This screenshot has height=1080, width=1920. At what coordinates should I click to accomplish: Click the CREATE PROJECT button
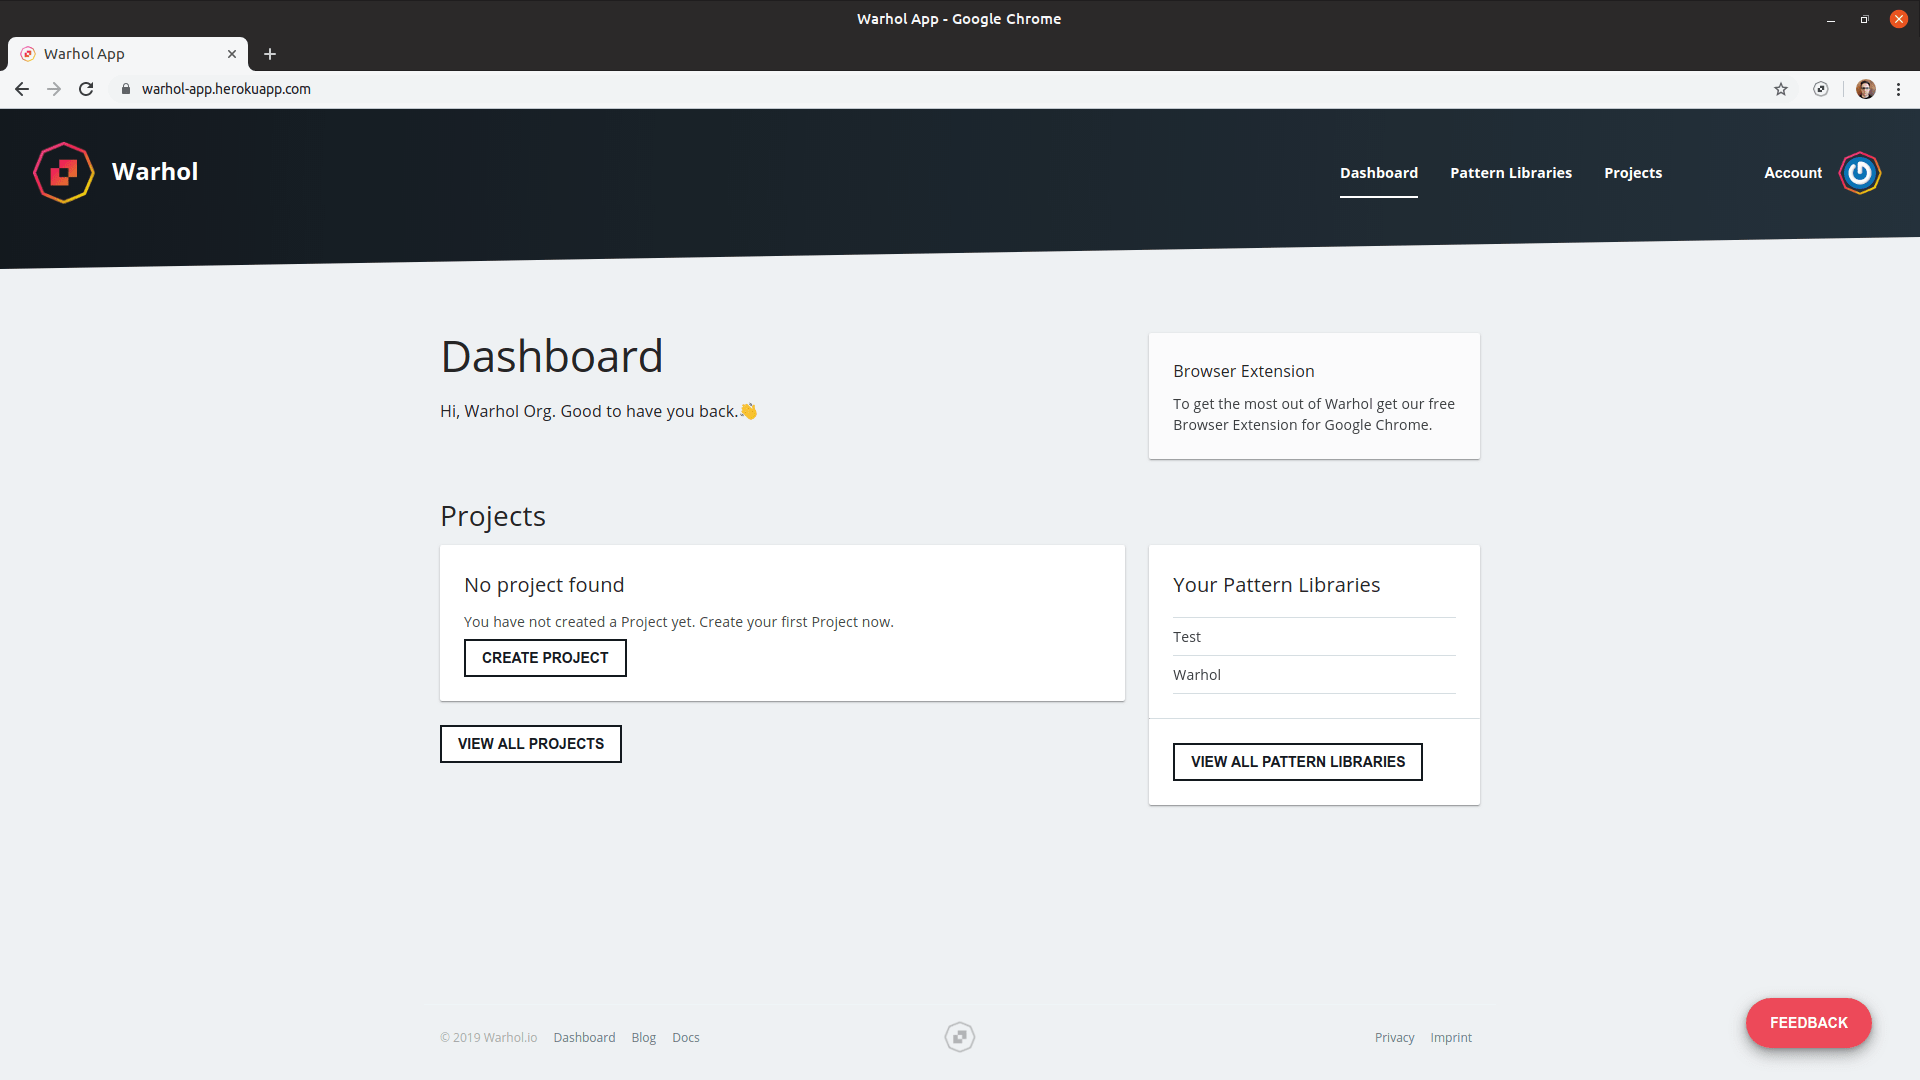tap(545, 658)
